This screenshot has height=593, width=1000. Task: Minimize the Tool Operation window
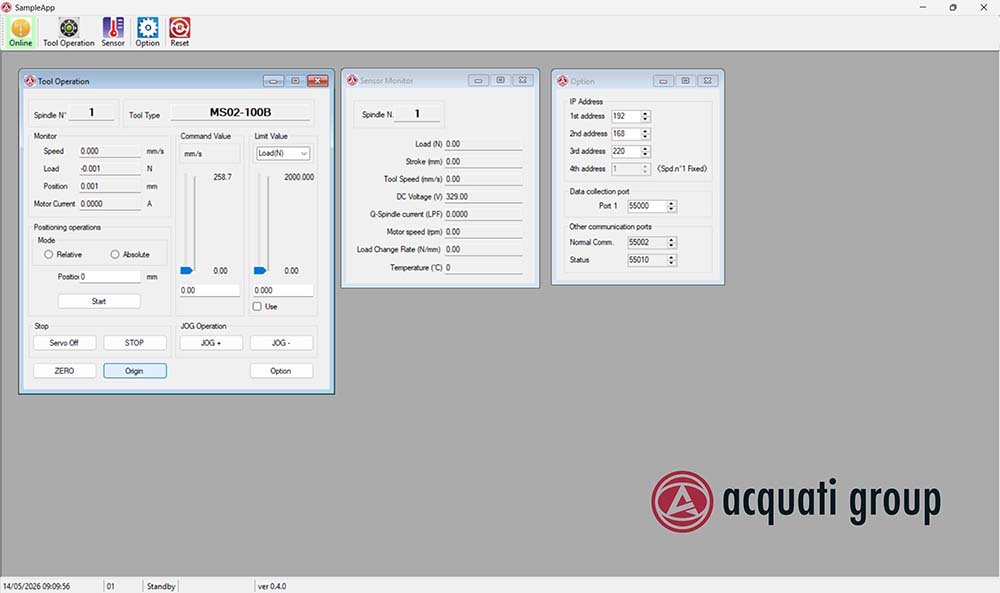coord(273,81)
